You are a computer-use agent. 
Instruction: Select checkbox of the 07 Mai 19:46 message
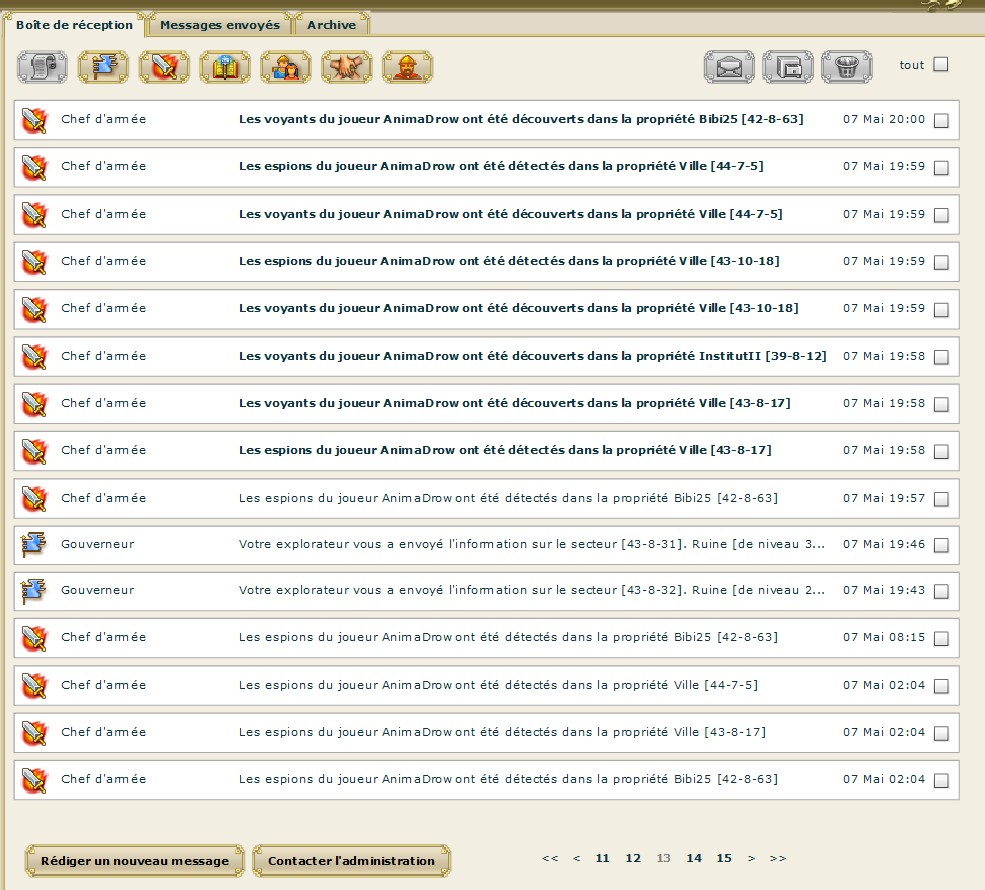[x=941, y=546]
